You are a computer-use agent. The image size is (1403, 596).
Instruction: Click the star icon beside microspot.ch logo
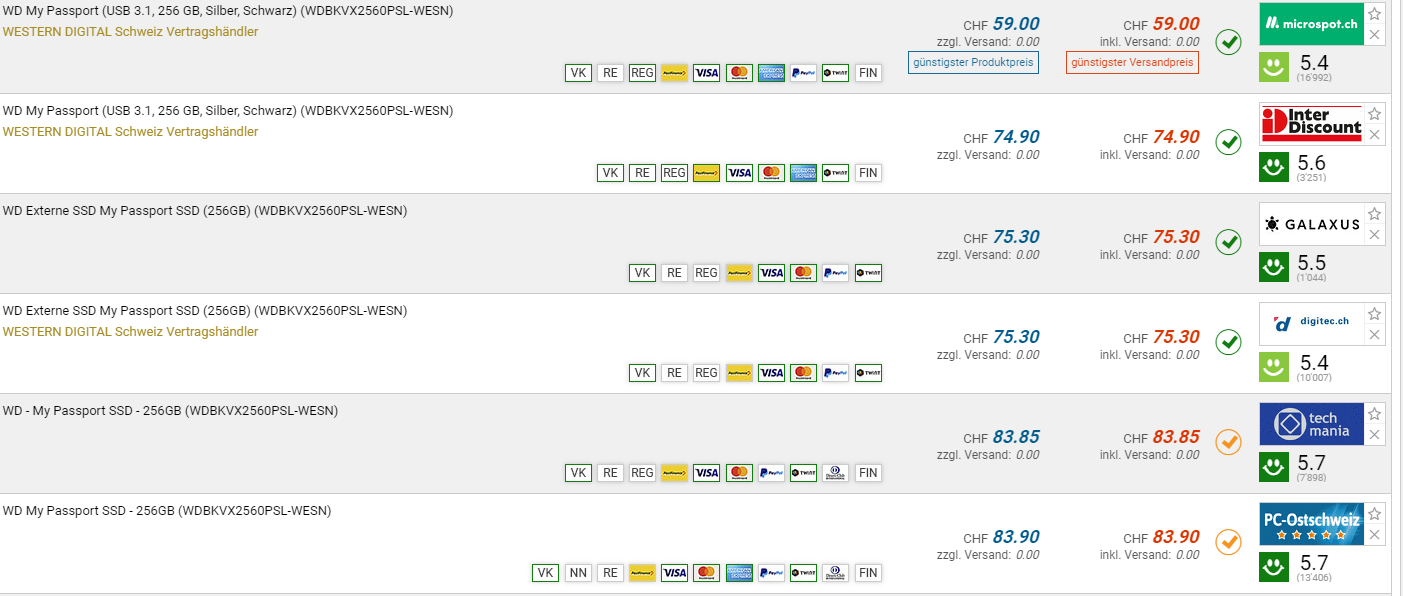point(1375,15)
